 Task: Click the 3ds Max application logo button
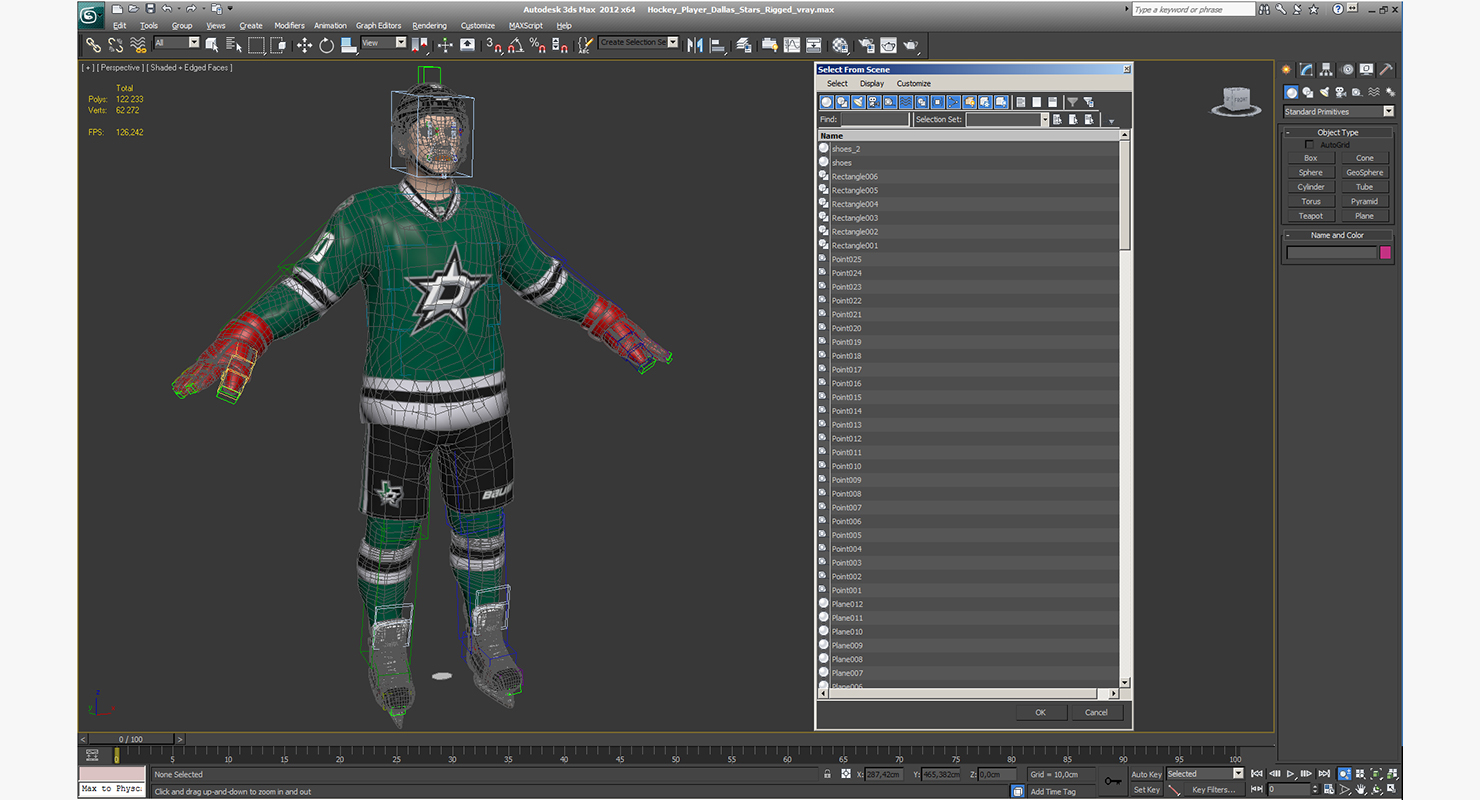pos(90,15)
